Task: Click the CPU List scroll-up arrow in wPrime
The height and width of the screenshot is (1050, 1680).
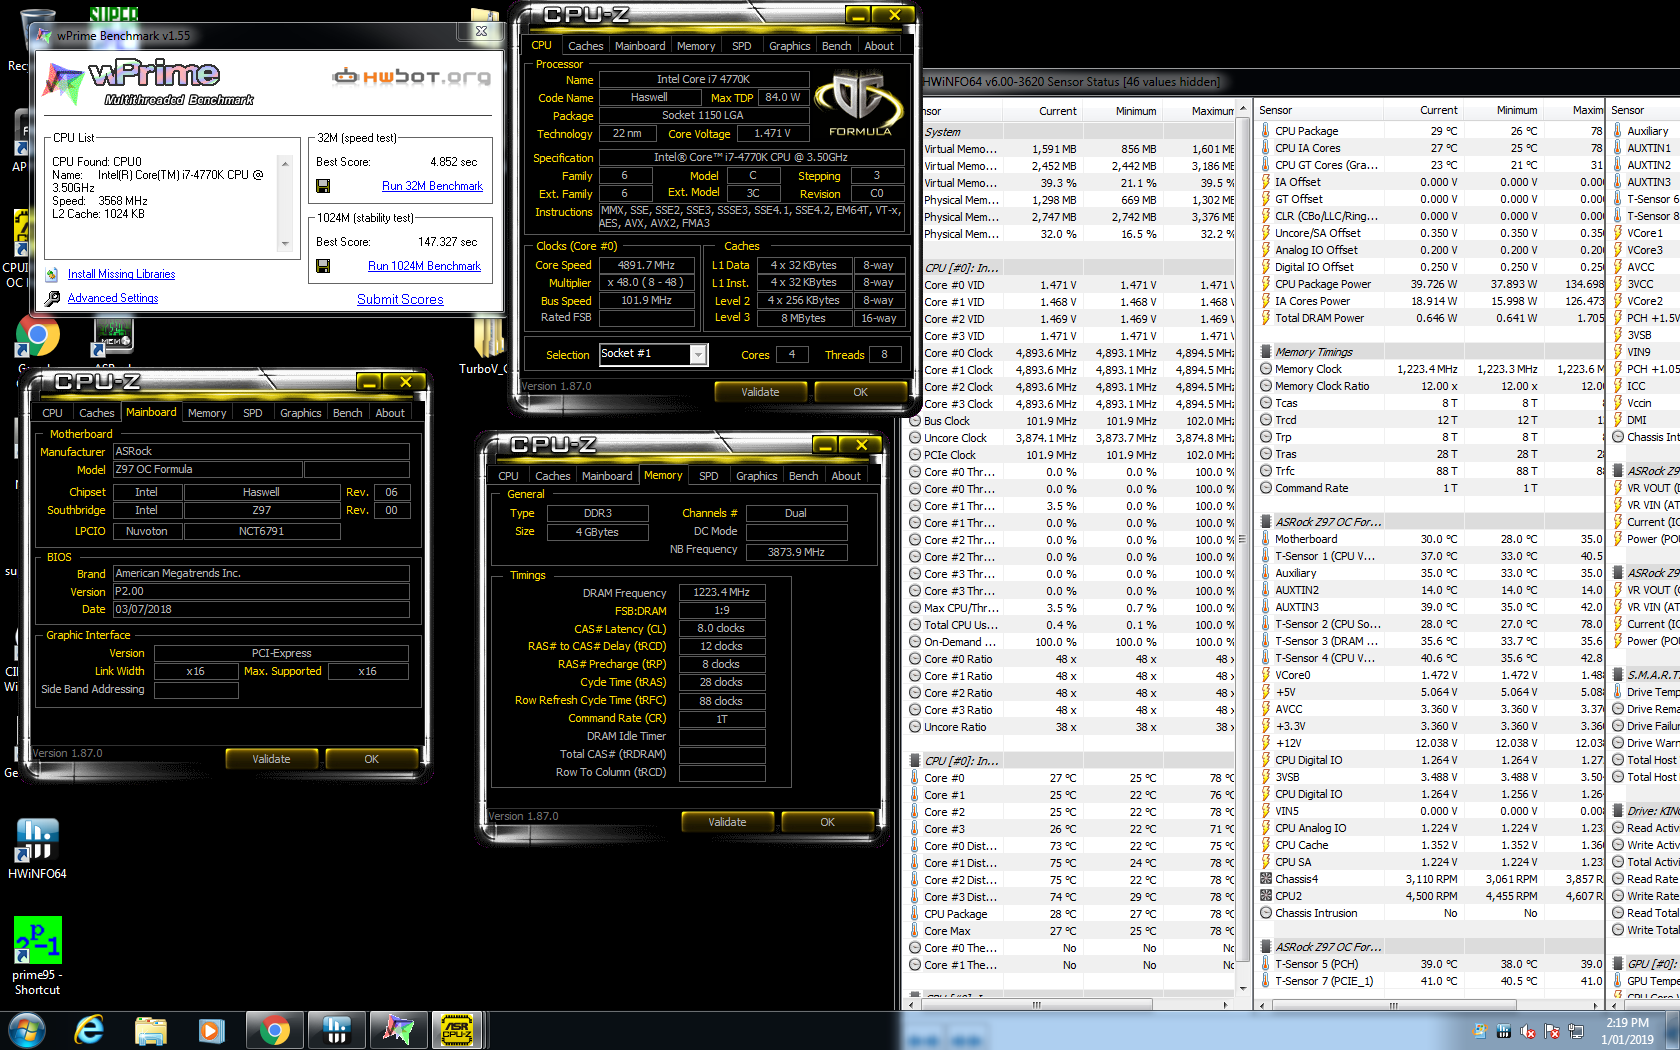Action: [x=285, y=163]
